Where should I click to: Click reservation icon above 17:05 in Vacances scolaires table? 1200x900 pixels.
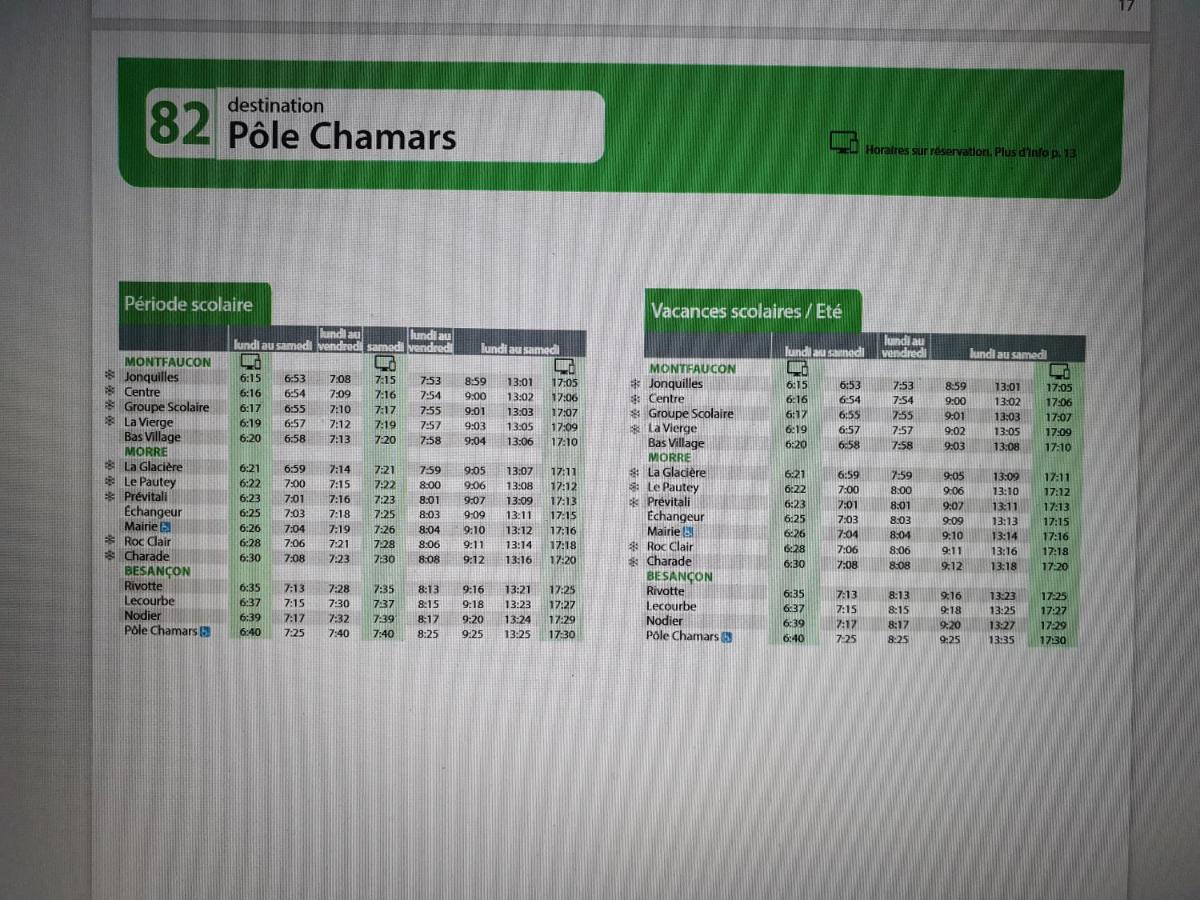[1059, 372]
